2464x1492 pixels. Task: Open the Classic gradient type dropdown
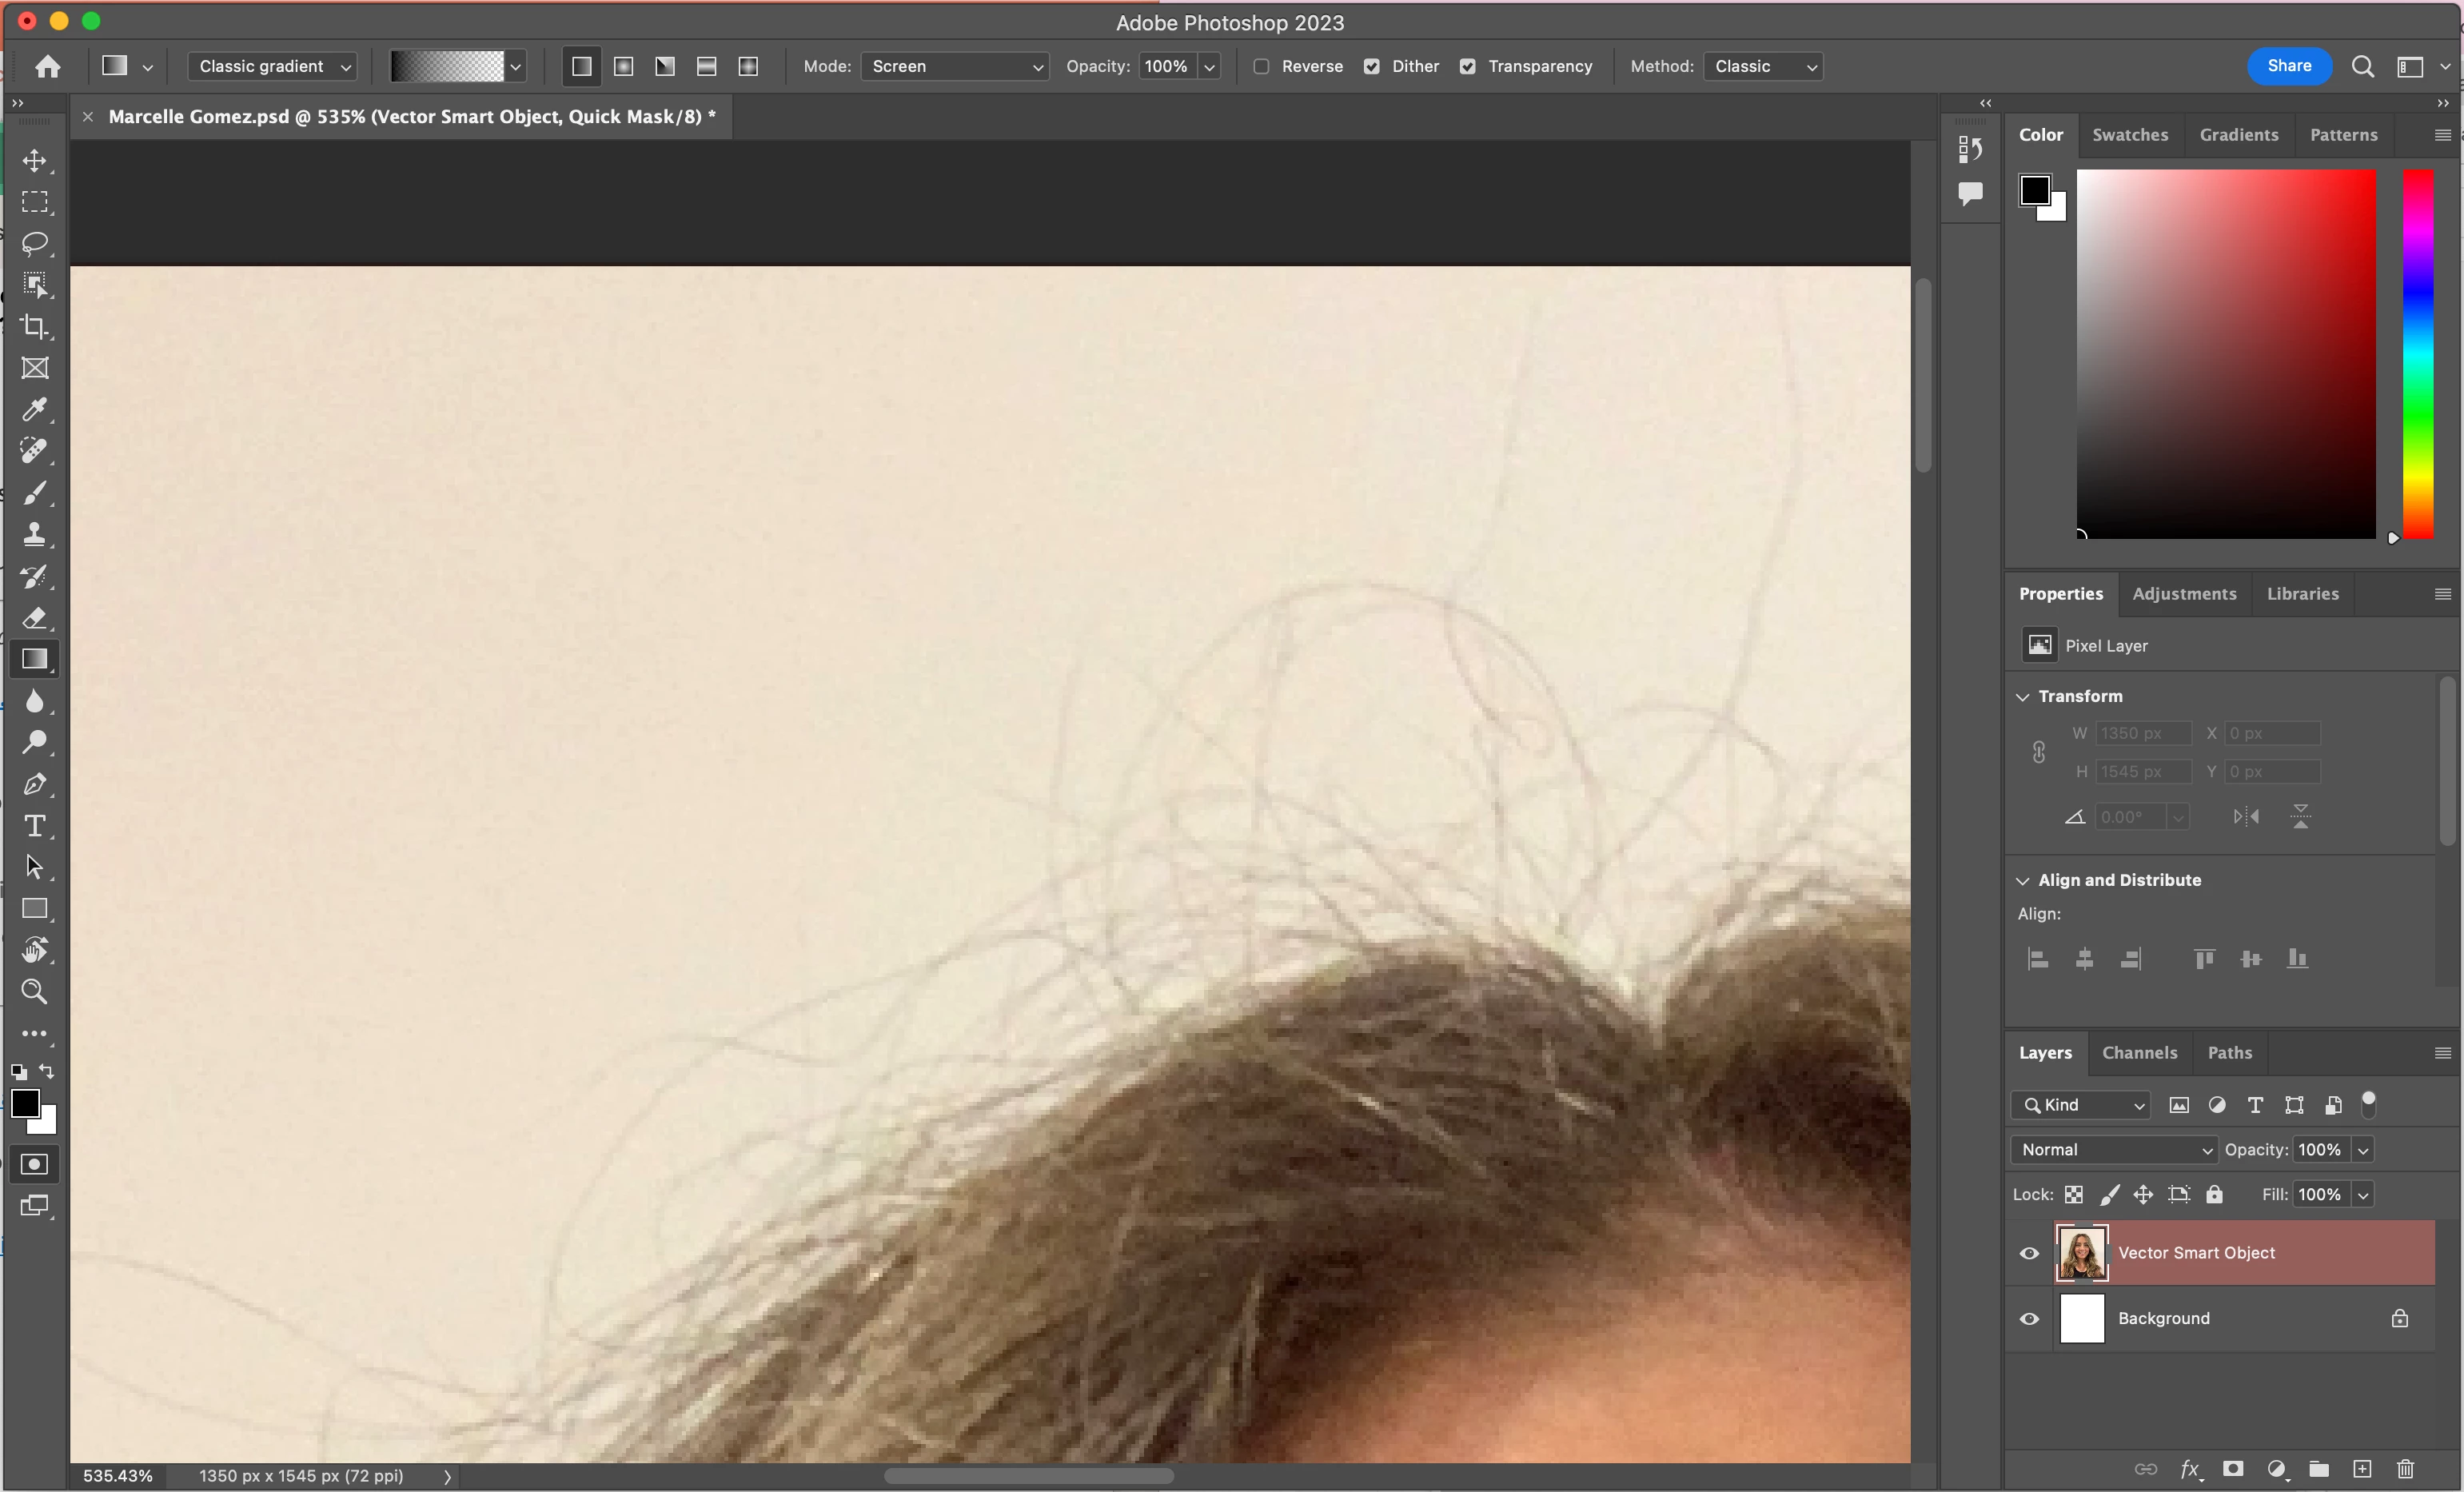tap(273, 66)
